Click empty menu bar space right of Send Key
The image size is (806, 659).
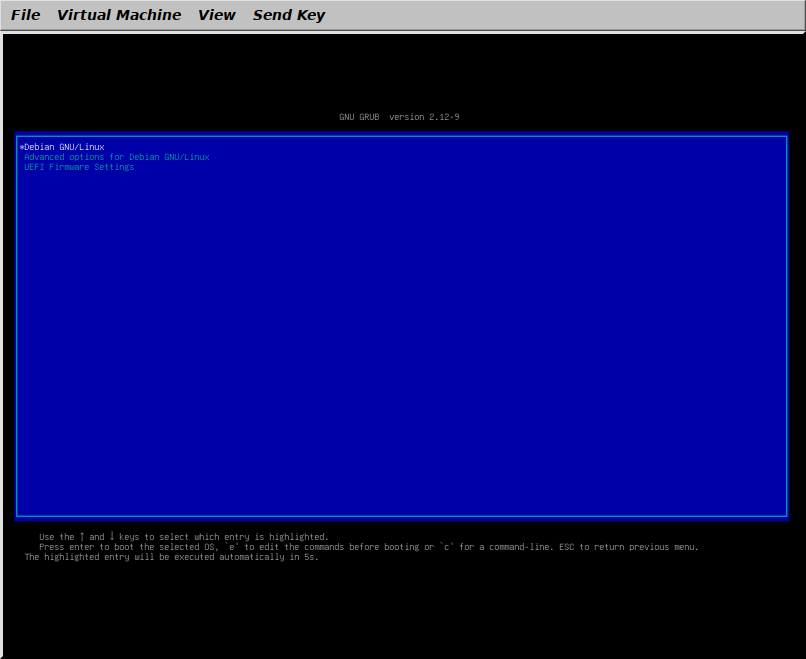[560, 15]
